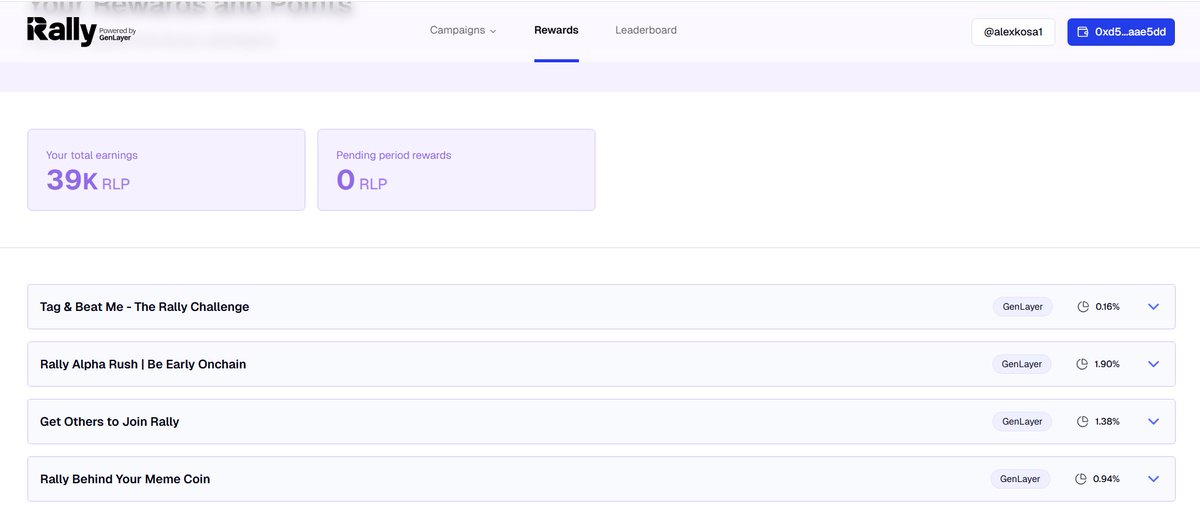Click pie chart icon in Tag & Beat Me row
The image size is (1200, 526).
1083,307
